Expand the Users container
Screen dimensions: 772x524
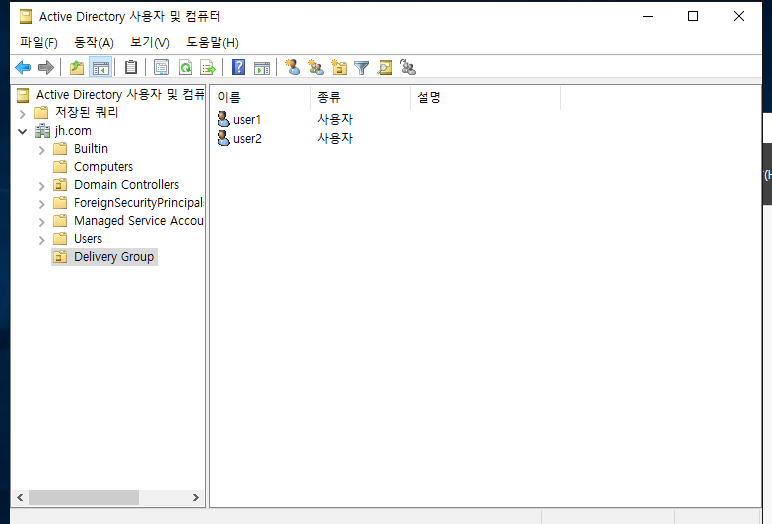click(x=42, y=240)
